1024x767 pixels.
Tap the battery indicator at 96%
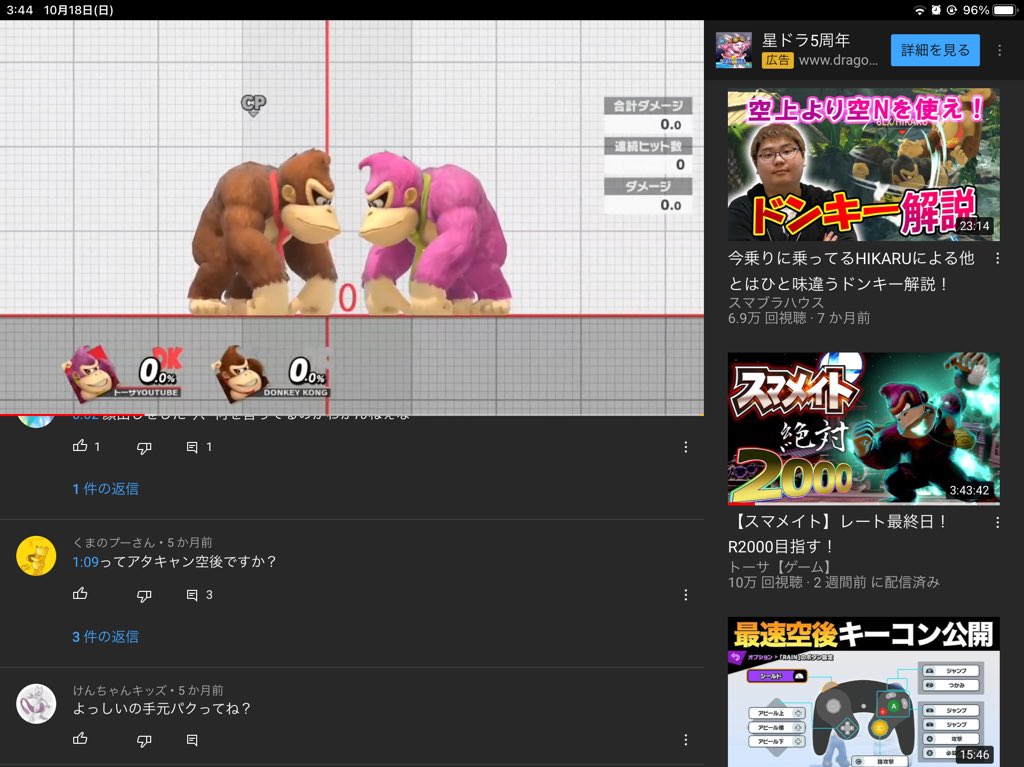[x=1004, y=10]
